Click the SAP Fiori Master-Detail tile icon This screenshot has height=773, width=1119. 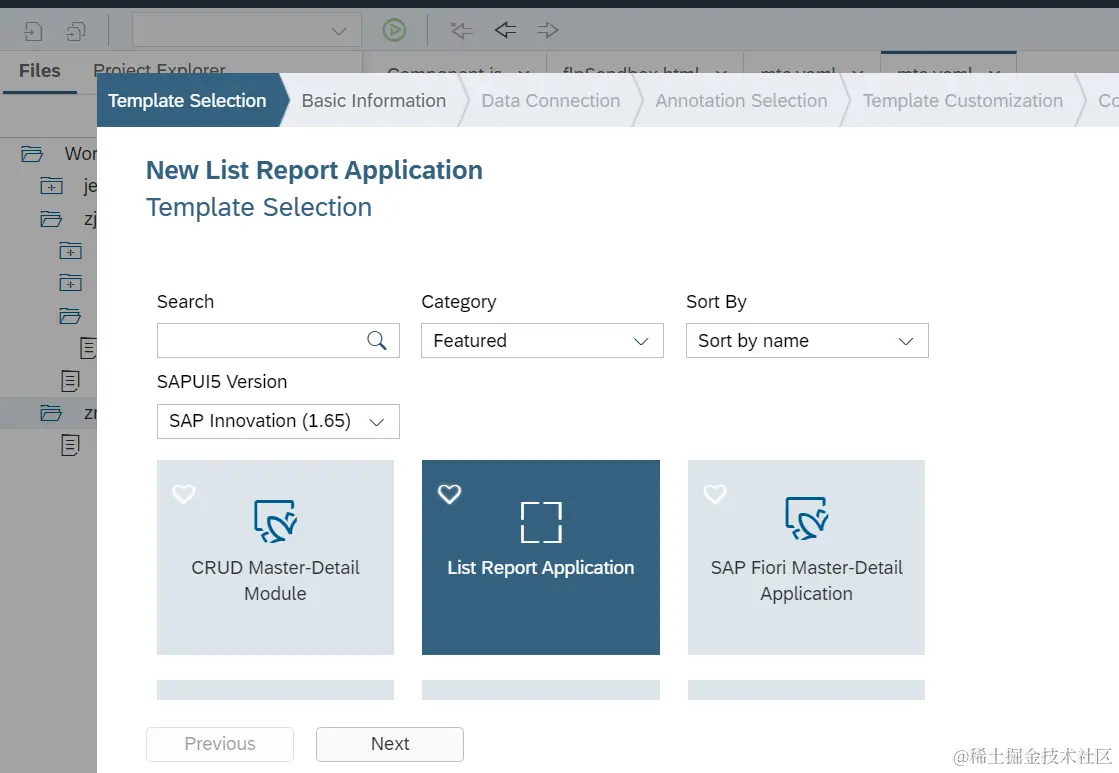pyautogui.click(x=806, y=518)
